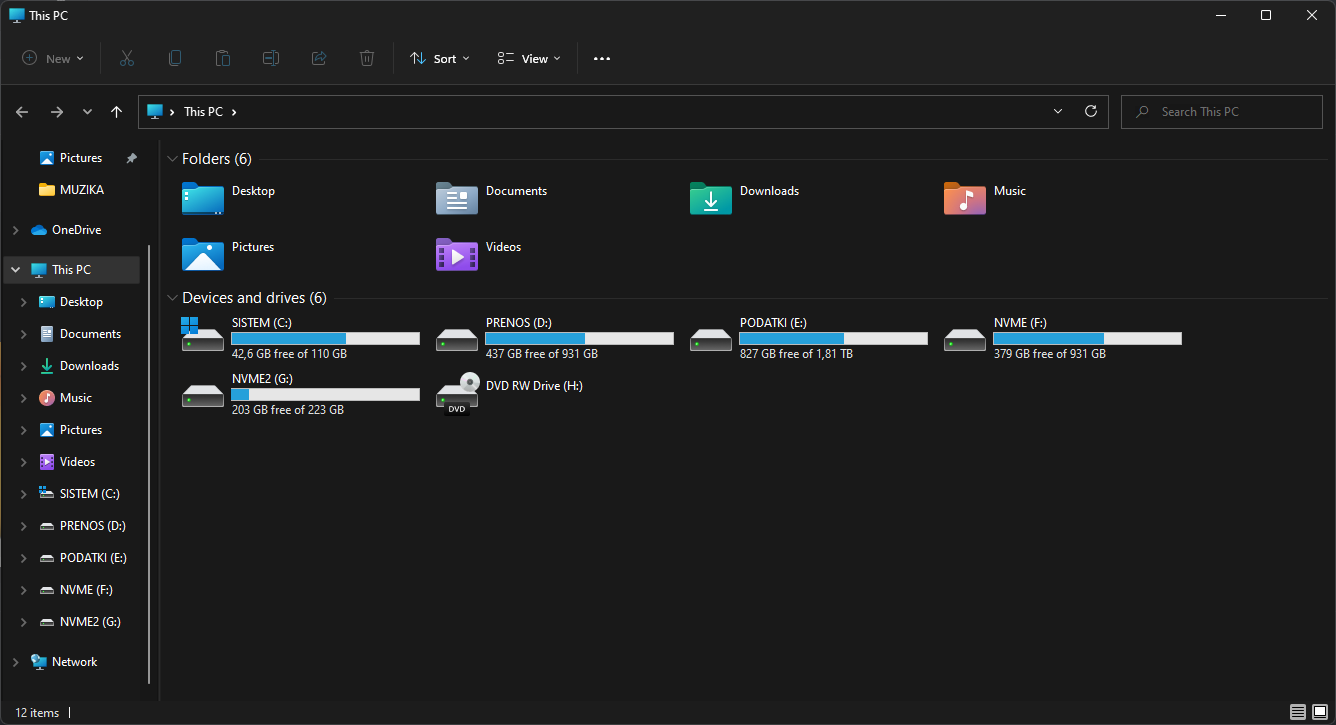Select the SISTEM (C:) drive icon
Image resolution: width=1336 pixels, height=725 pixels.
[x=203, y=335]
